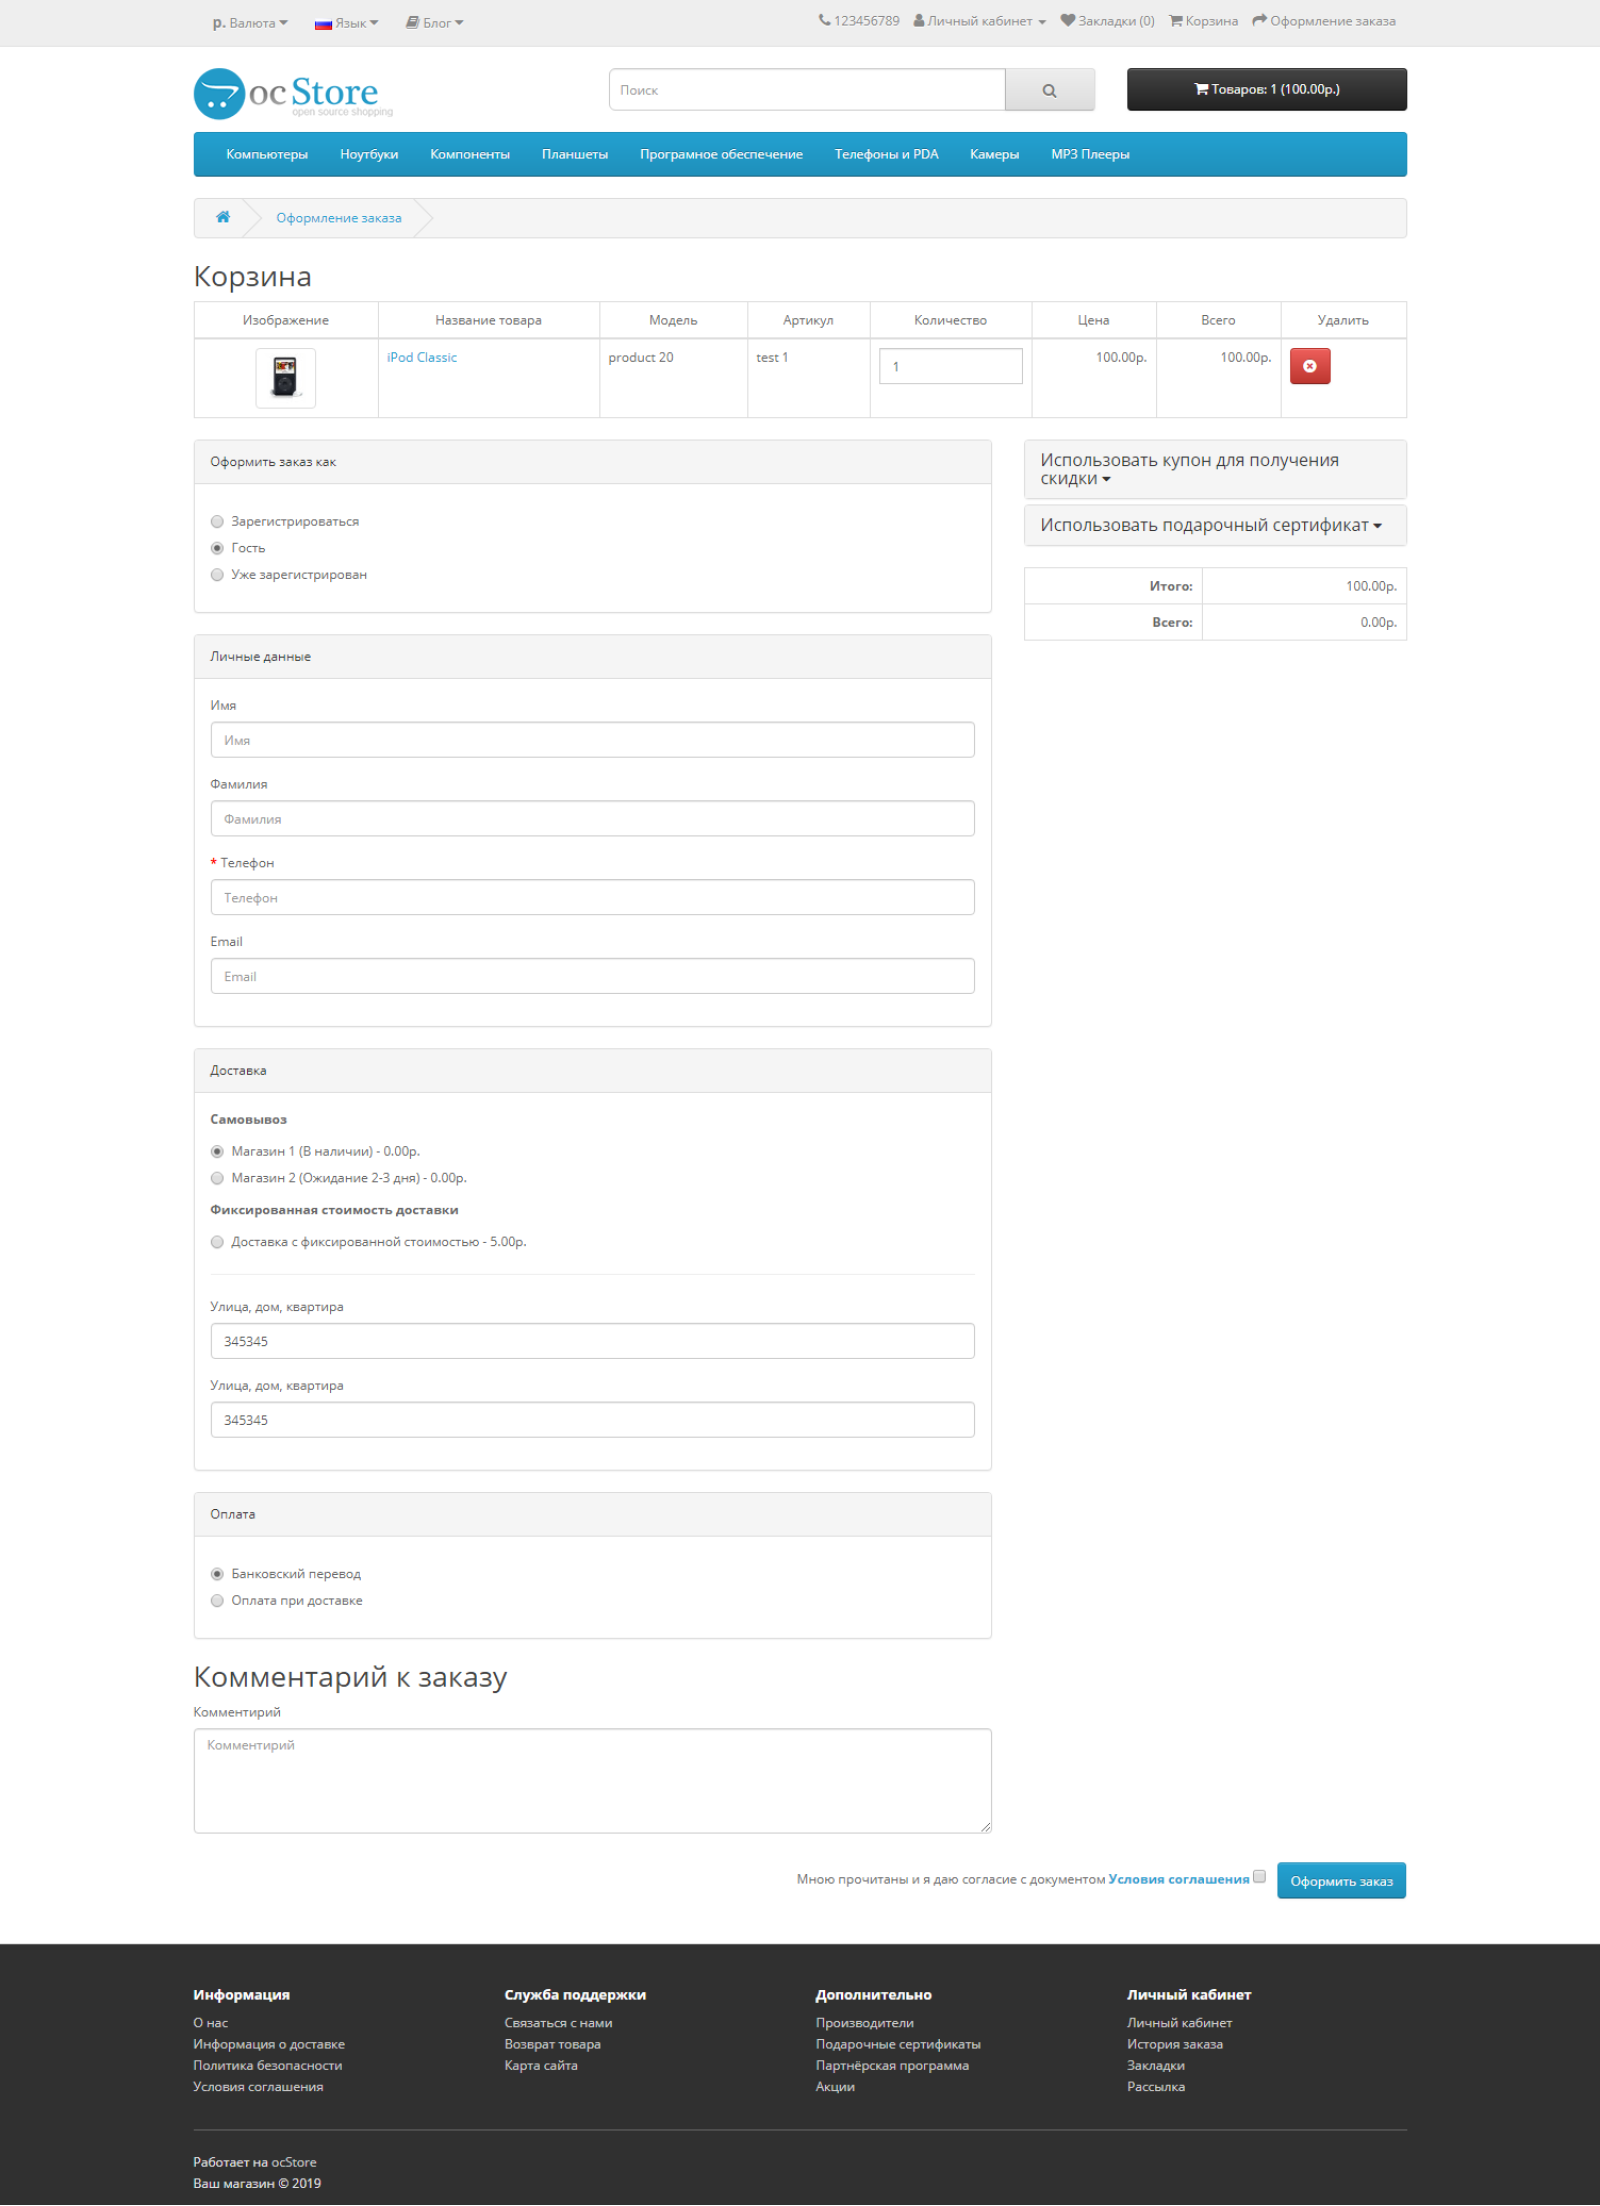Open footer link Информация о доставке
This screenshot has height=2206, width=1600.
tap(269, 2045)
